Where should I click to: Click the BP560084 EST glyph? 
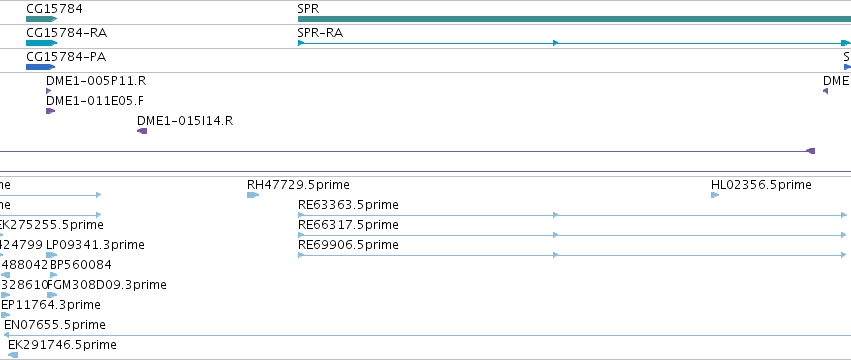(53, 275)
